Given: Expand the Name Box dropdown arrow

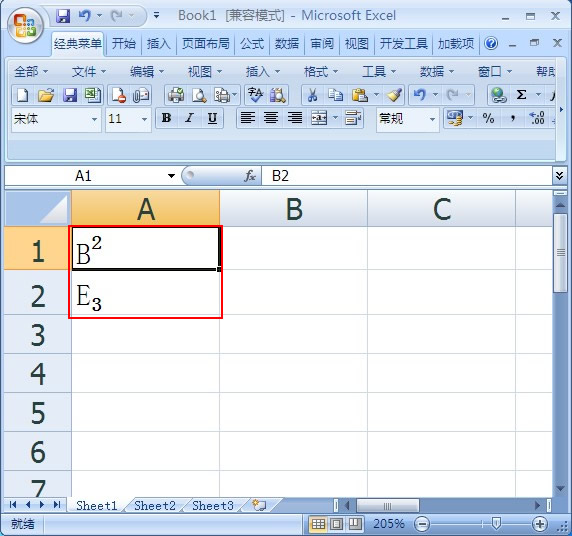Looking at the screenshot, I should click(171, 176).
